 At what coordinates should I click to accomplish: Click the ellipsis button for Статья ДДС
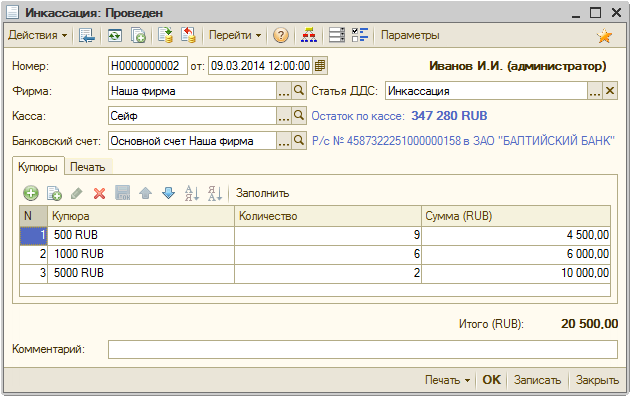pyautogui.click(x=595, y=91)
